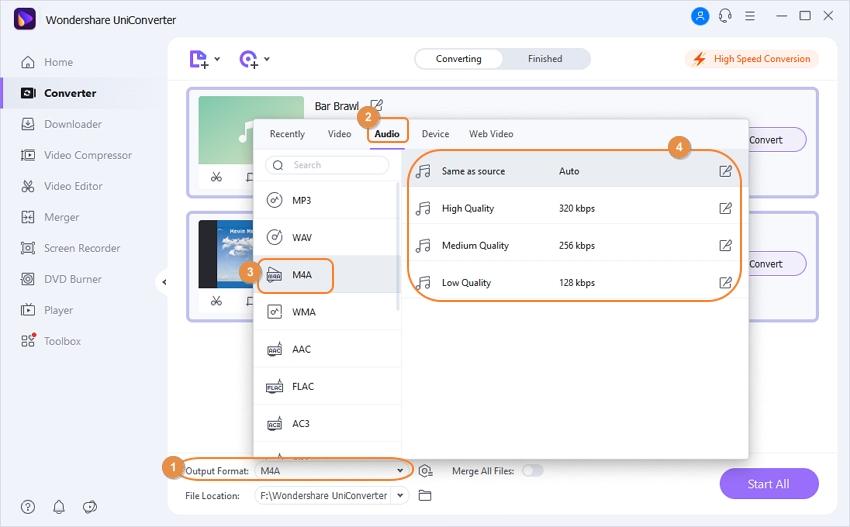The height and width of the screenshot is (527, 850).
Task: Open the Video Editor
Action: [61, 186]
